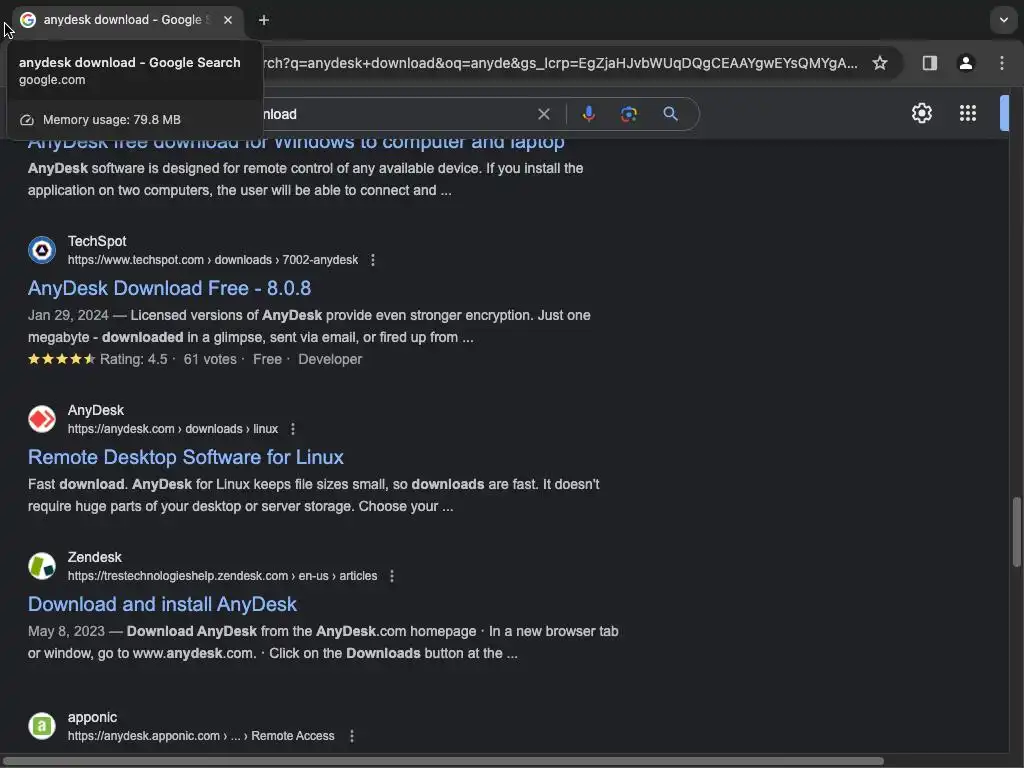1024x768 pixels.
Task: Click the horizontal scrollbar at bottom
Action: (x=443, y=761)
